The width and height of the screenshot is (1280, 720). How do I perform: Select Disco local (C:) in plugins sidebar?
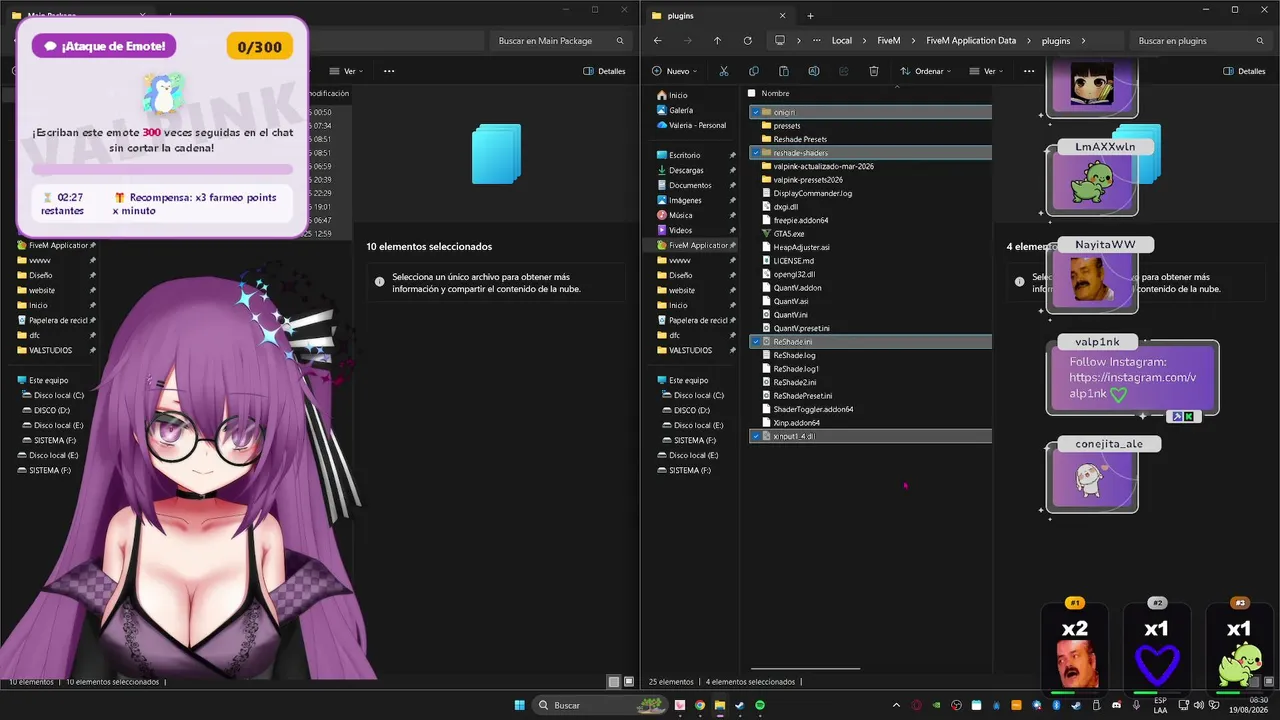(x=698, y=395)
